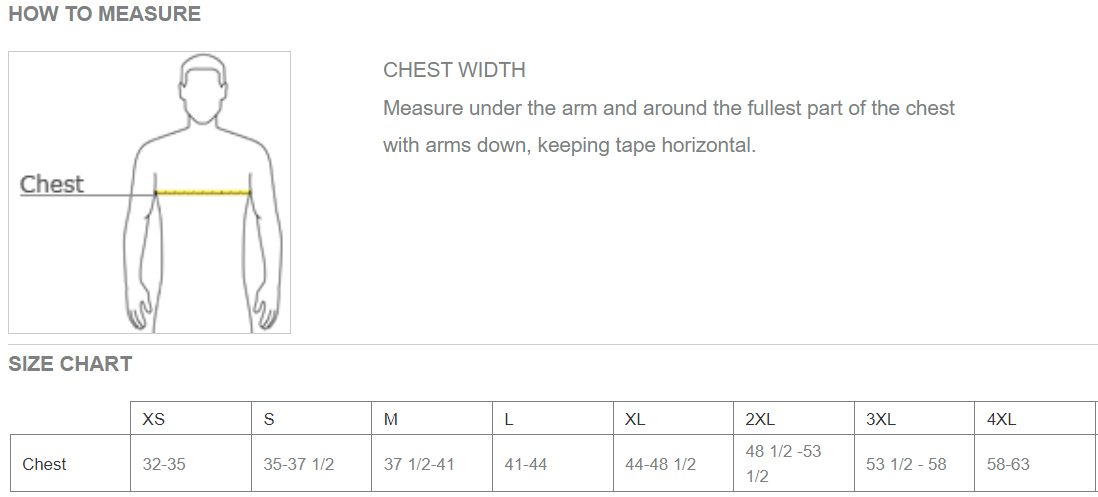The height and width of the screenshot is (497, 1098).
Task: Click the yellow measuring tape on the diagram
Action: 203,192
